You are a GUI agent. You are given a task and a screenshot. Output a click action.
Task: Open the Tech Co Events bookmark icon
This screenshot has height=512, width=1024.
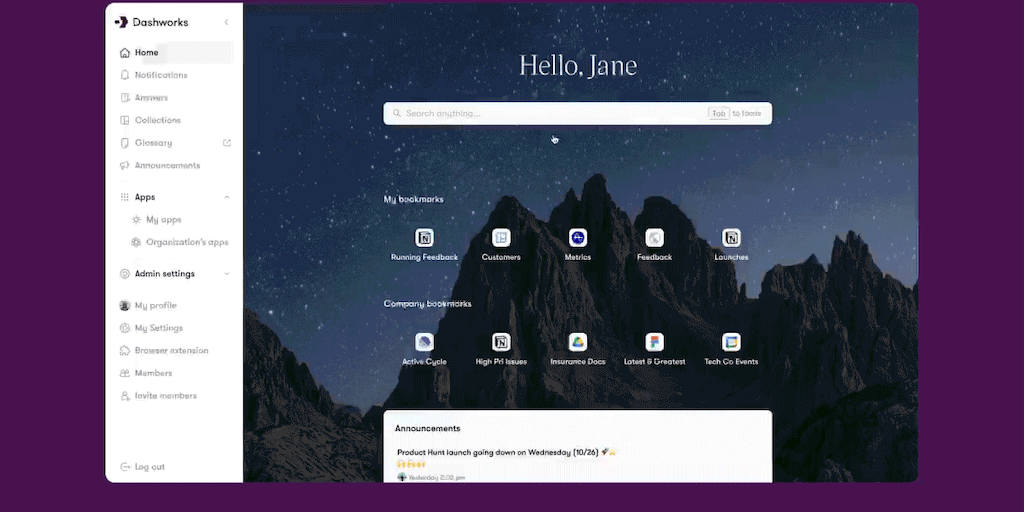(x=731, y=342)
